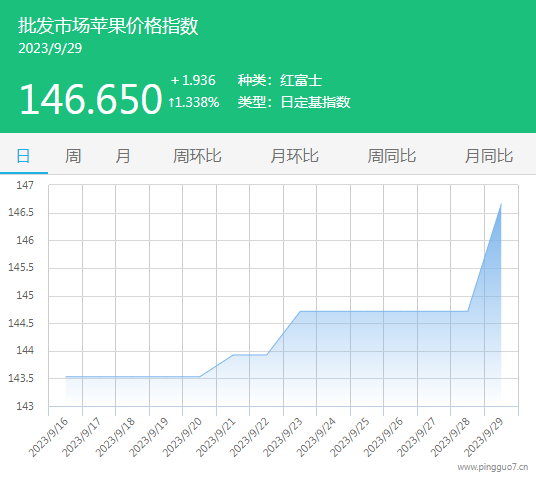Click the 2023/9/23 axis label
The image size is (536, 478).
283,437
